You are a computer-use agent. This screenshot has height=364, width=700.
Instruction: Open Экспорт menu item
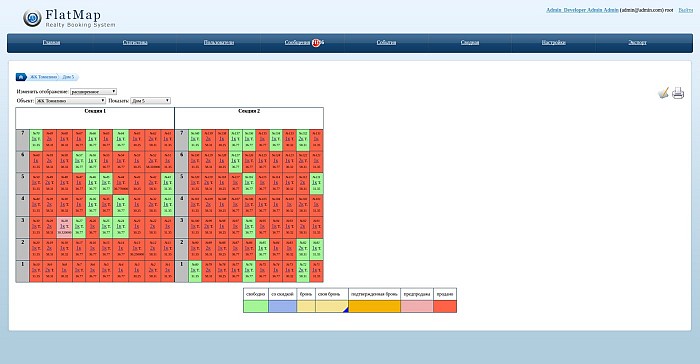tap(638, 42)
